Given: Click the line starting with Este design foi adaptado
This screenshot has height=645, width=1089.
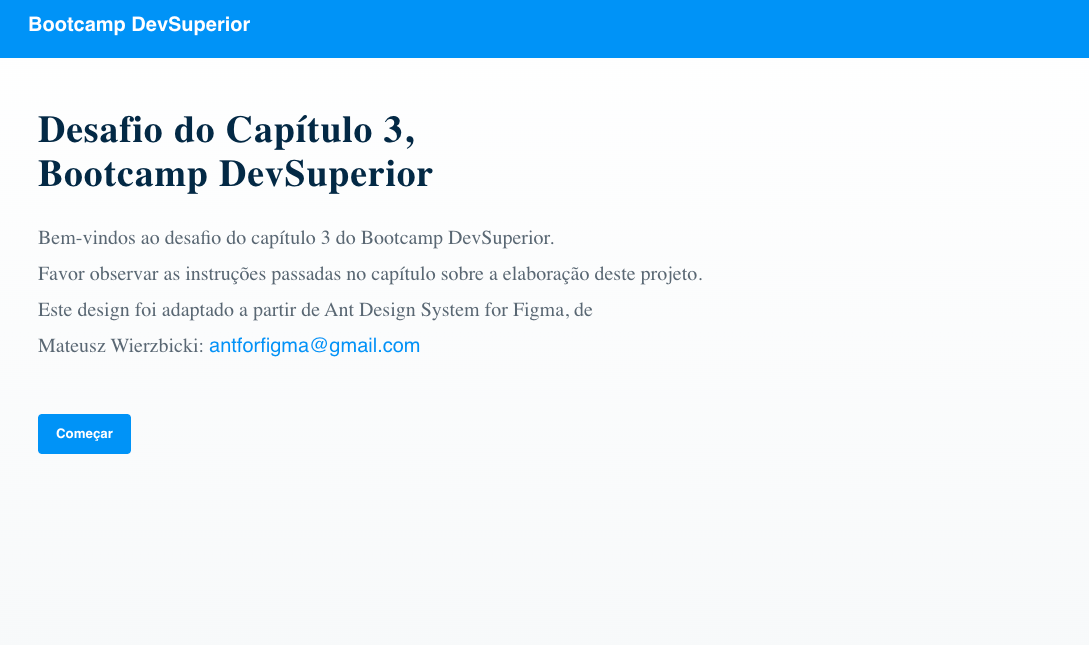Looking at the screenshot, I should [x=315, y=310].
